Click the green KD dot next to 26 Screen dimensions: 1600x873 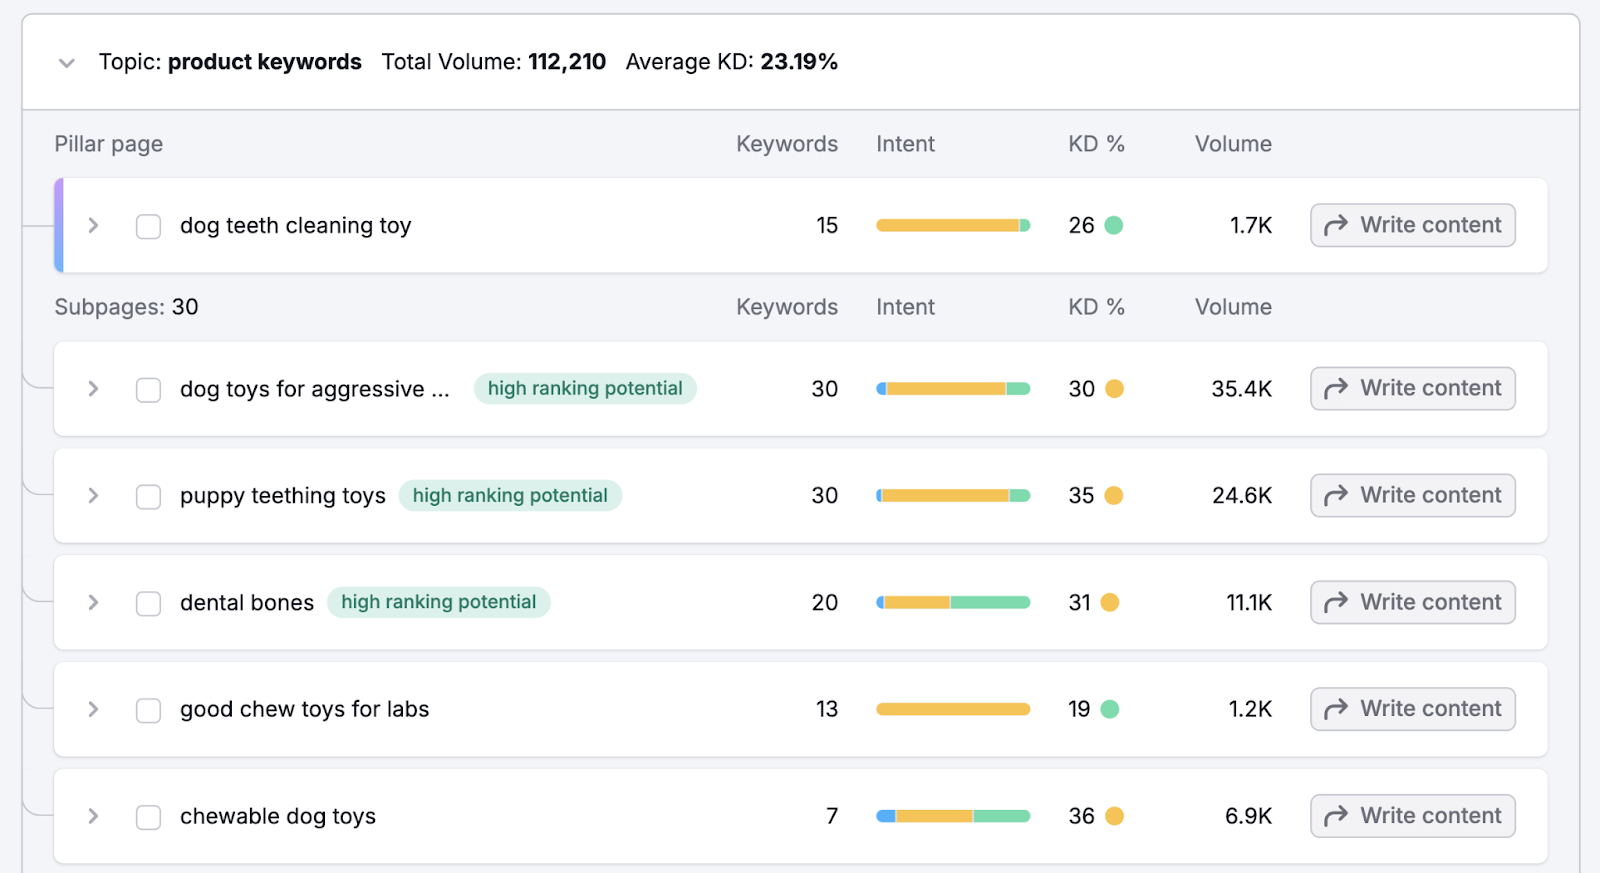coord(1114,226)
